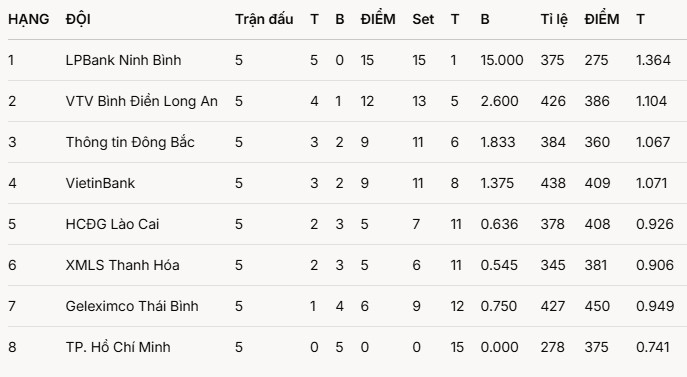Viewport: 687px width, 377px height.
Task: Click the points-won value 438
Action: tap(552, 183)
